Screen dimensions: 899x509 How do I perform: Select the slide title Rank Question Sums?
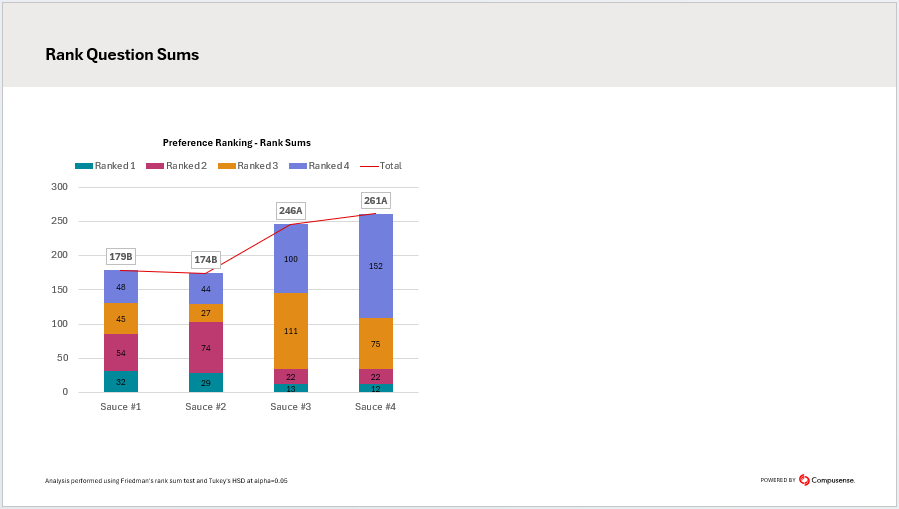[x=122, y=55]
